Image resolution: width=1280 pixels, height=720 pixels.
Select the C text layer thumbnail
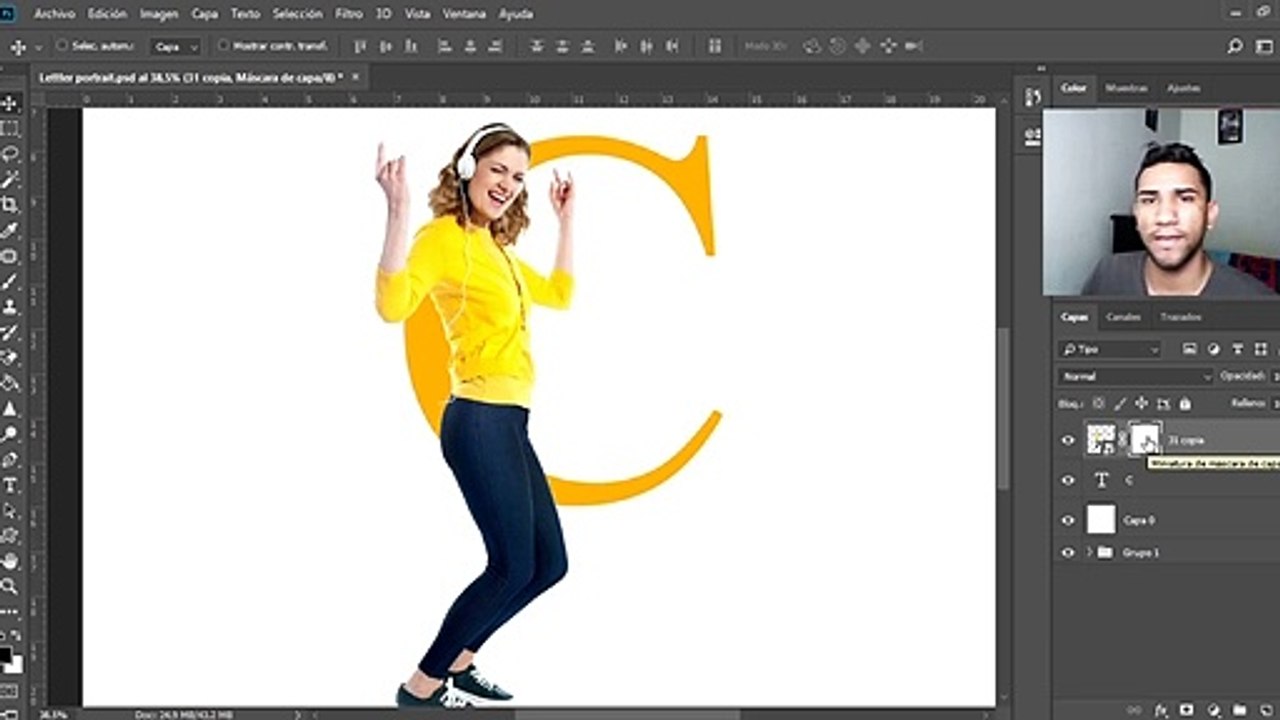1101,480
